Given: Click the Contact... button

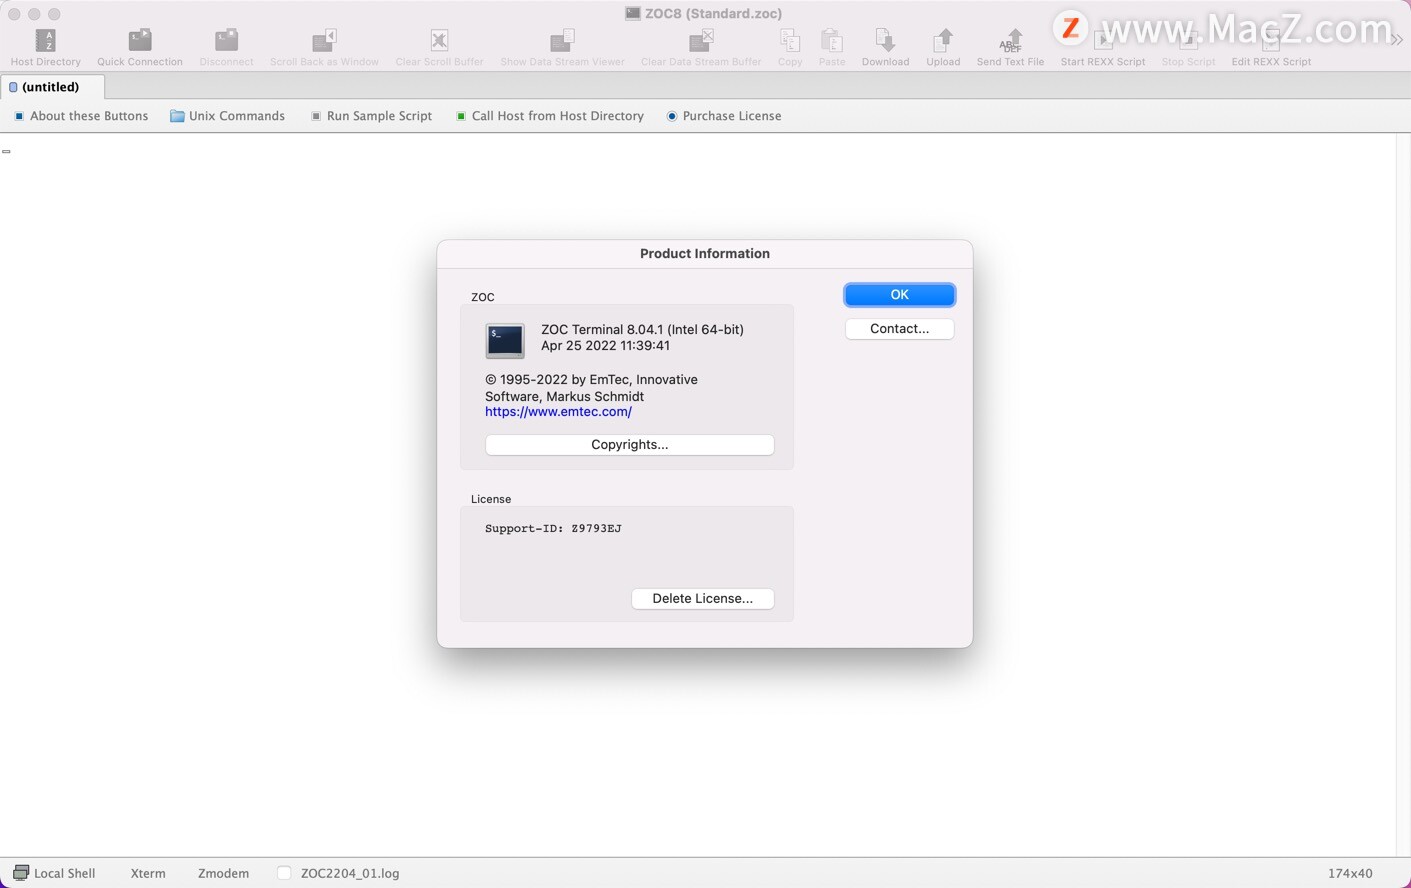Looking at the screenshot, I should coord(899,329).
